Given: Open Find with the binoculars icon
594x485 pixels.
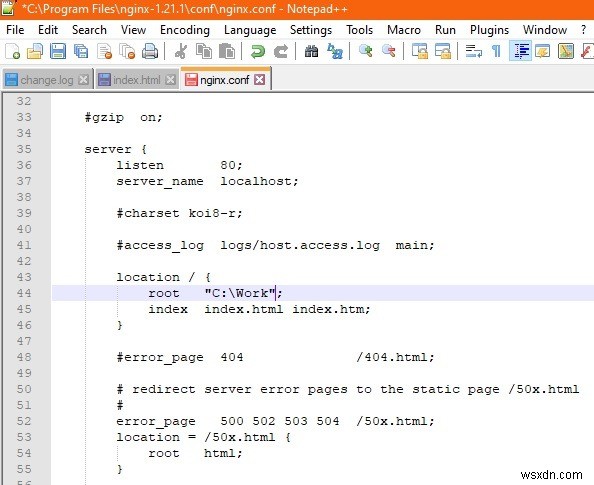Looking at the screenshot, I should tap(311, 51).
